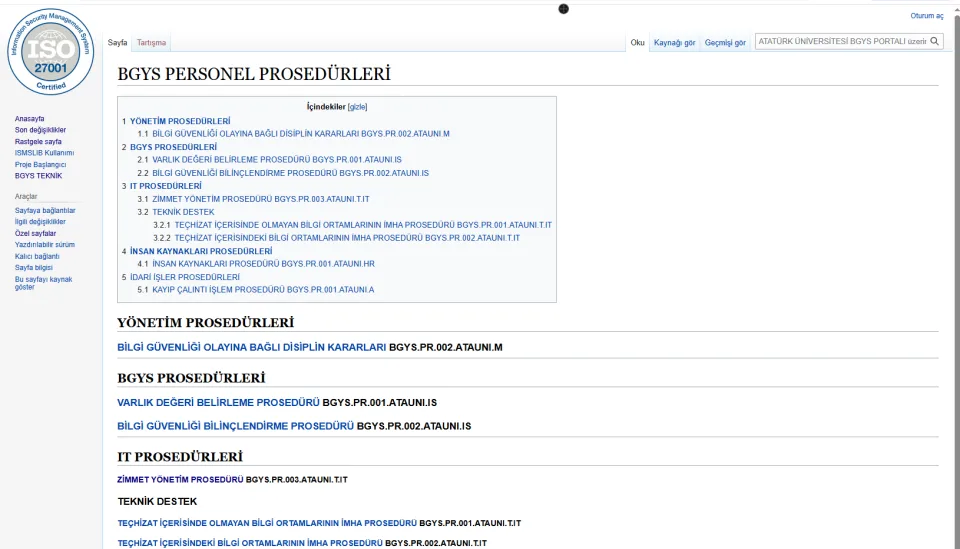
Task: Open the Geçmişi gör tab
Action: click(725, 42)
